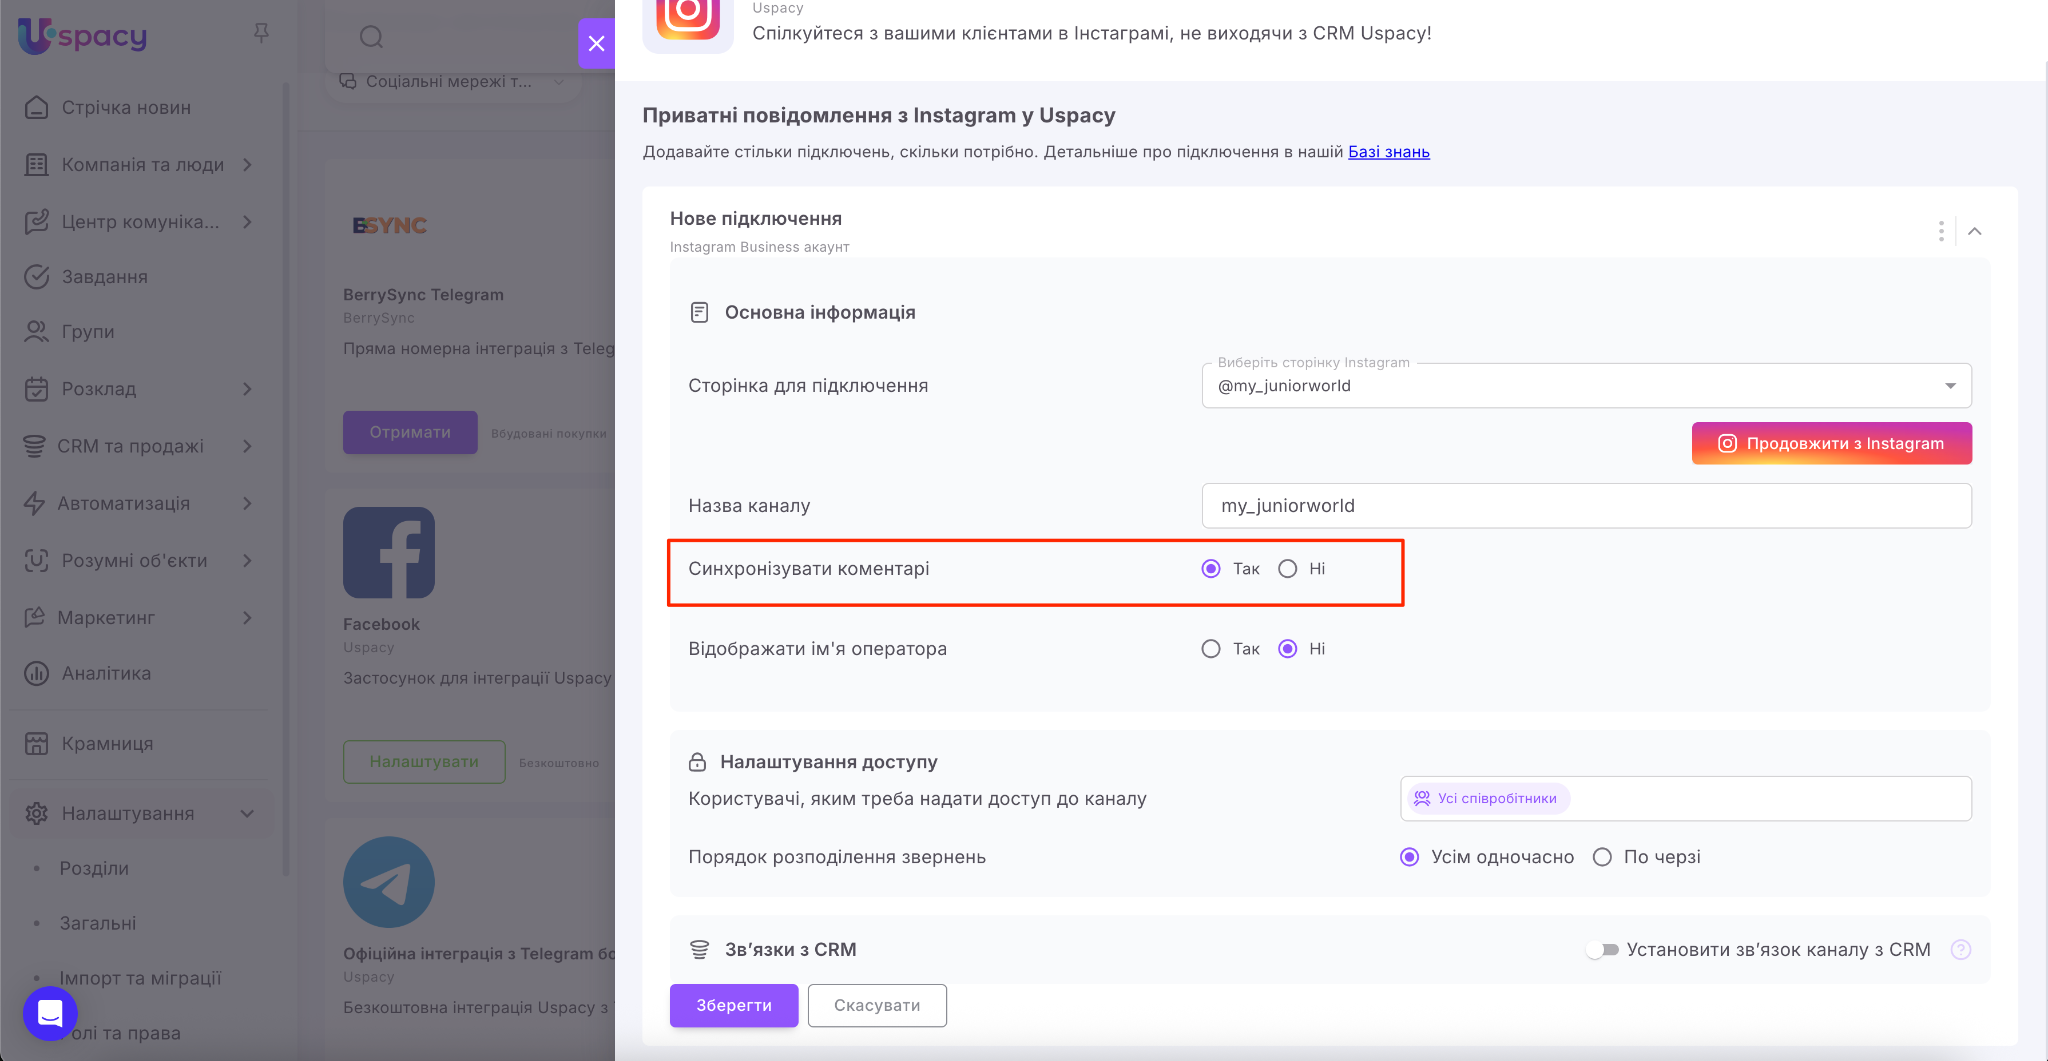Select 'Так' for Відображати ім'я оператора
The width and height of the screenshot is (2048, 1061).
[1211, 649]
